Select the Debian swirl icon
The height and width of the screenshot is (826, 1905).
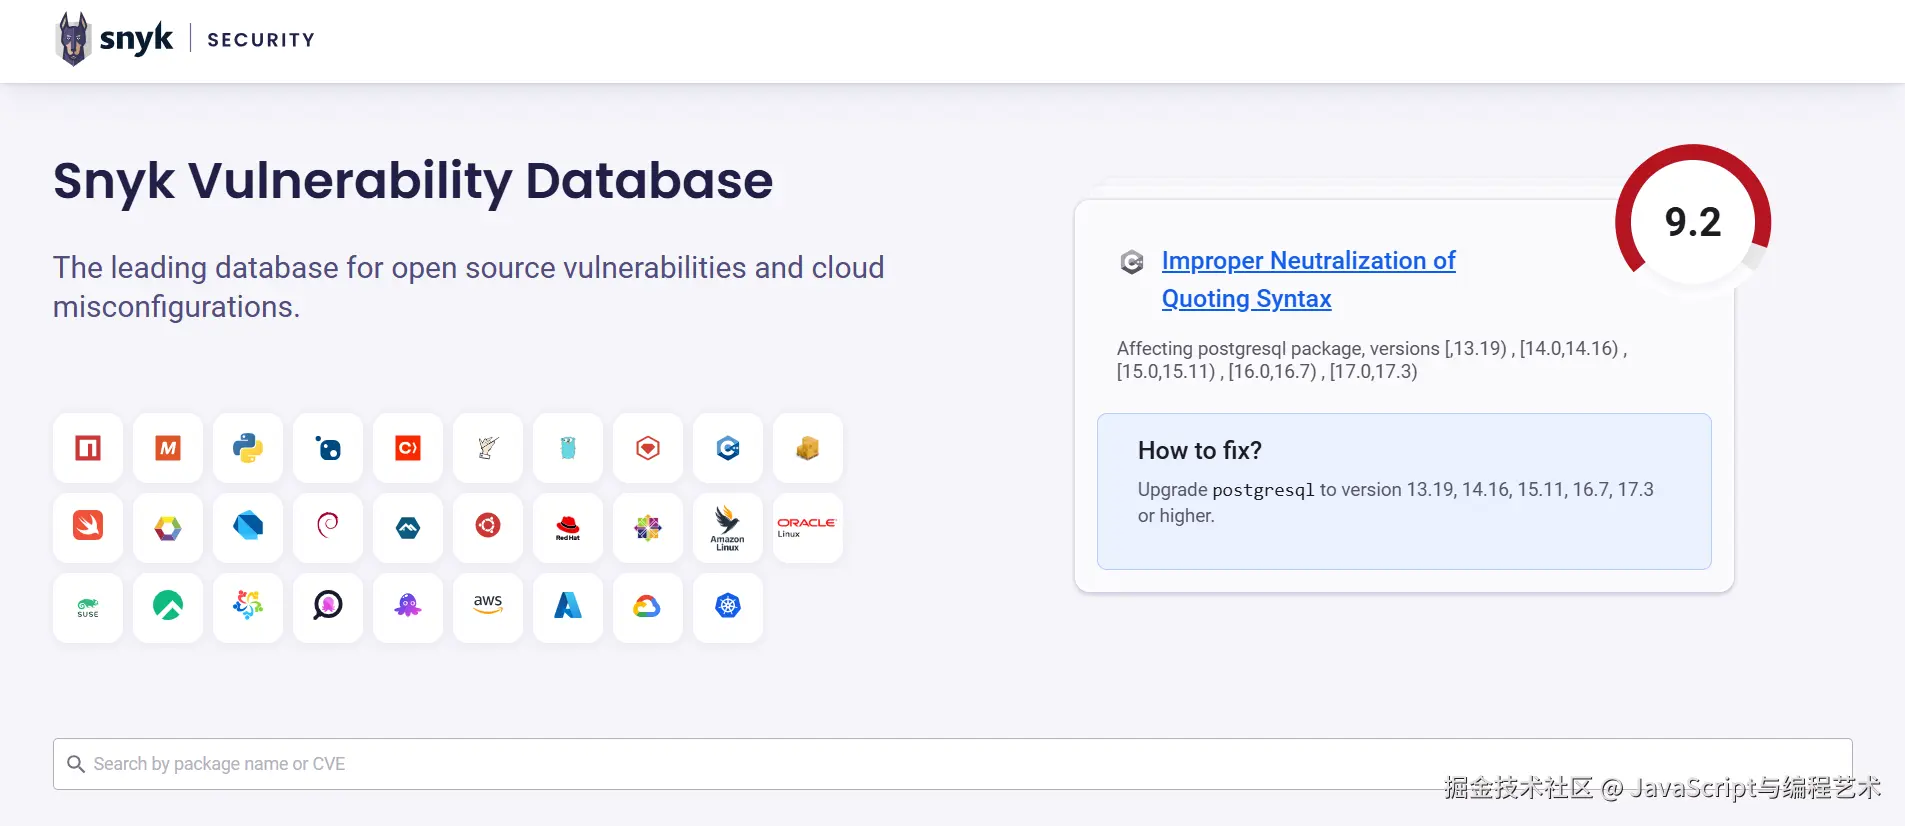click(328, 527)
